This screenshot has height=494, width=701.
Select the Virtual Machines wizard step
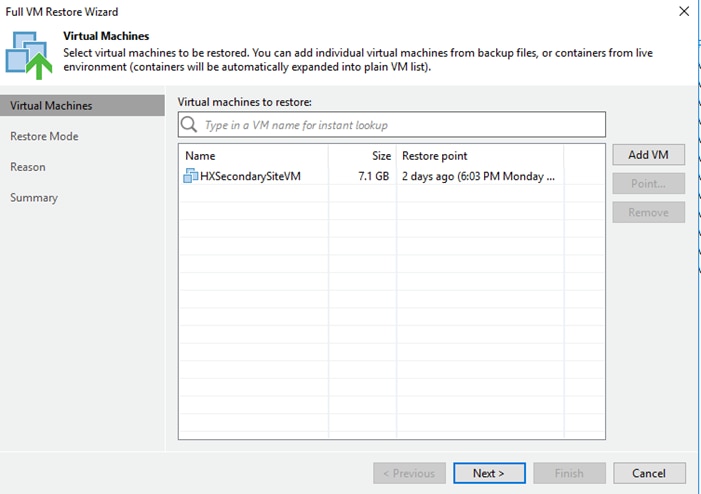pyautogui.click(x=82, y=106)
